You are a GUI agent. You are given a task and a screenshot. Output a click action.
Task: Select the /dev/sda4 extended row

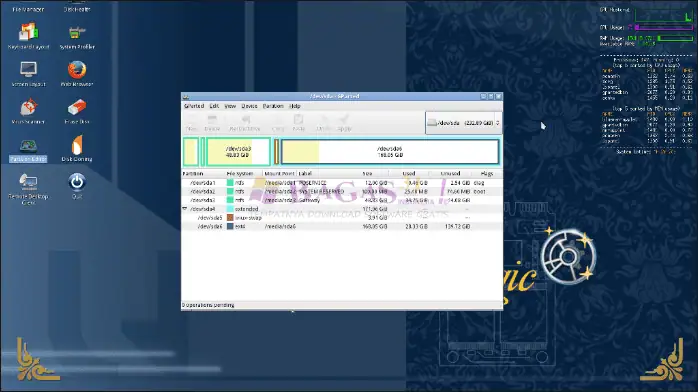coord(342,209)
